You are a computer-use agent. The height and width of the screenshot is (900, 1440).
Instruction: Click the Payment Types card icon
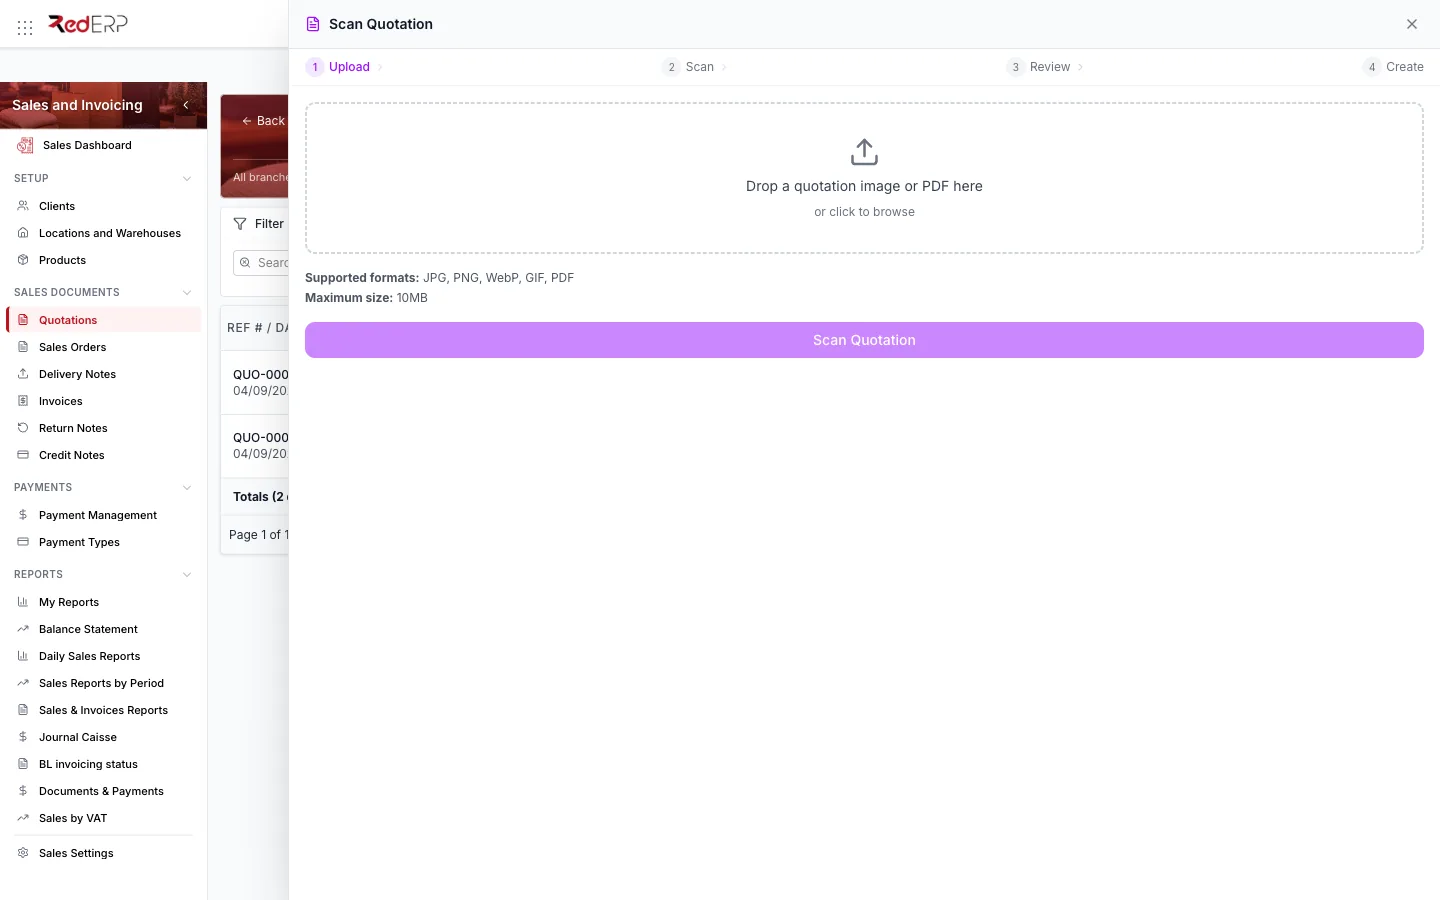click(23, 542)
